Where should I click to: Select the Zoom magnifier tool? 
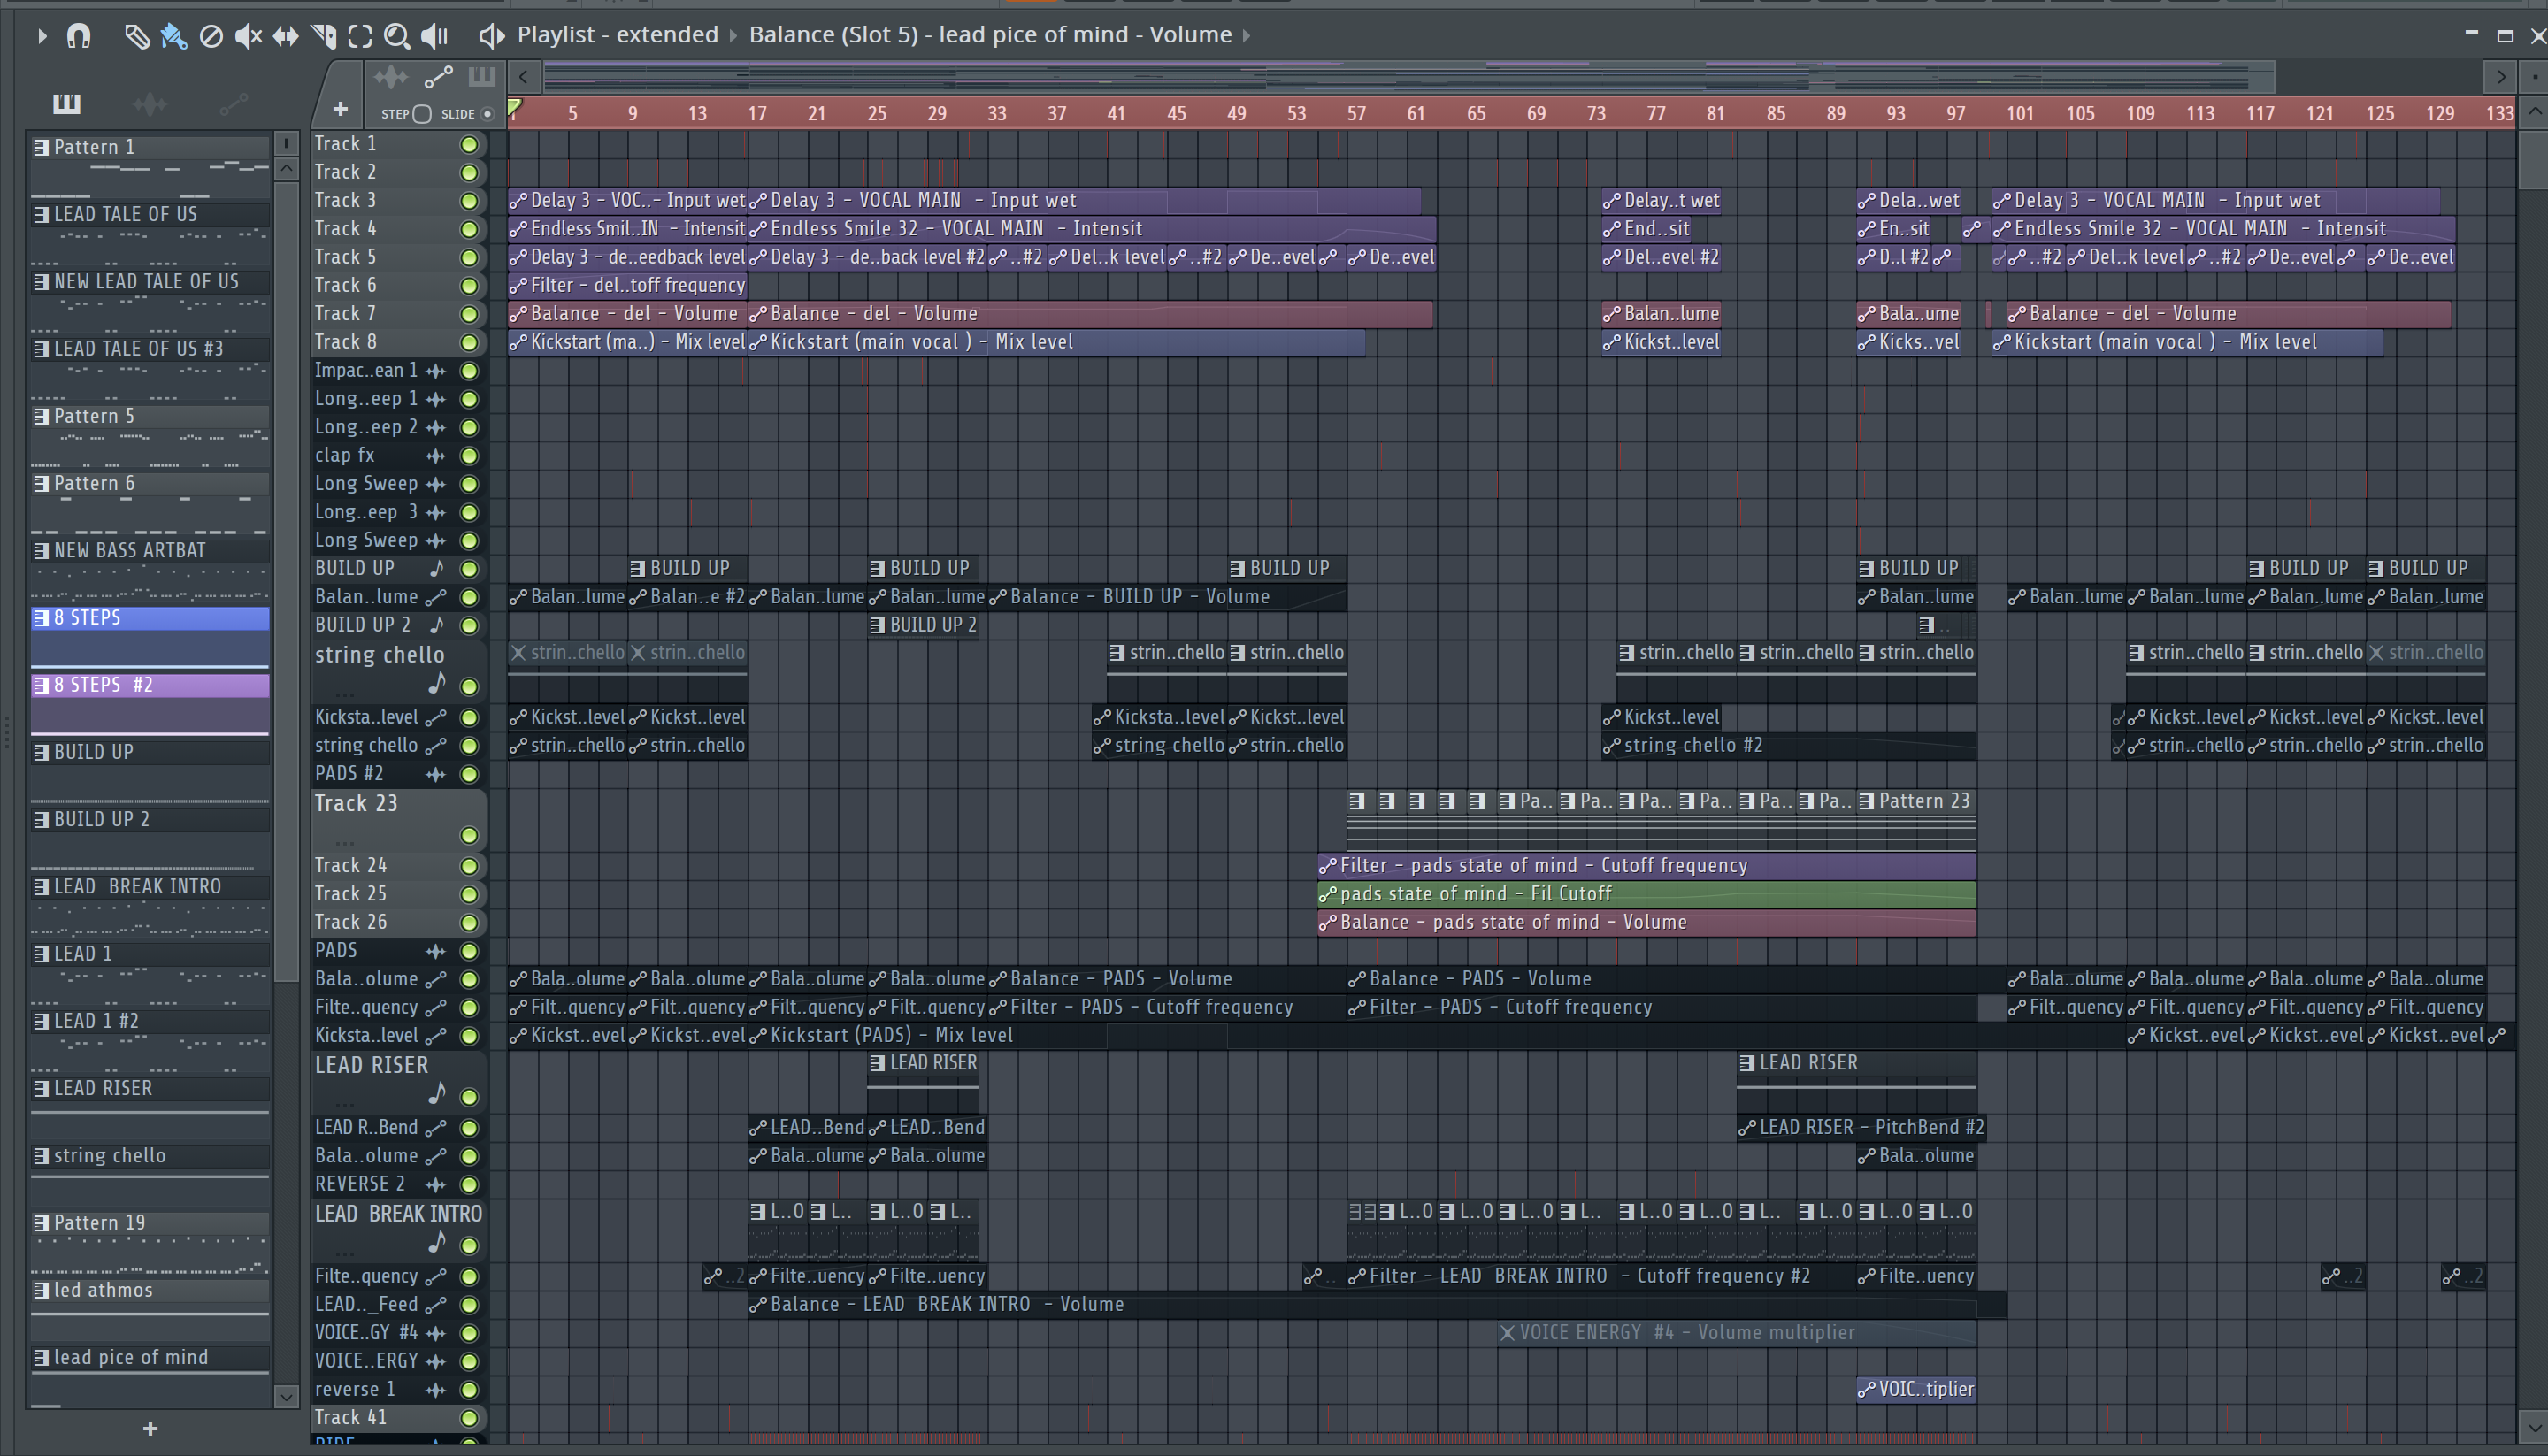397,37
